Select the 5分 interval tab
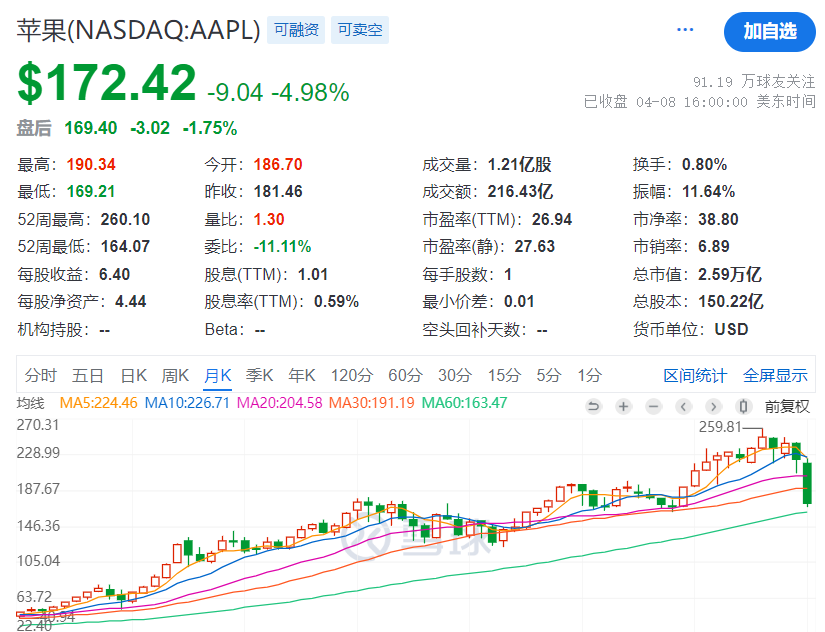The width and height of the screenshot is (825, 632). (x=549, y=376)
